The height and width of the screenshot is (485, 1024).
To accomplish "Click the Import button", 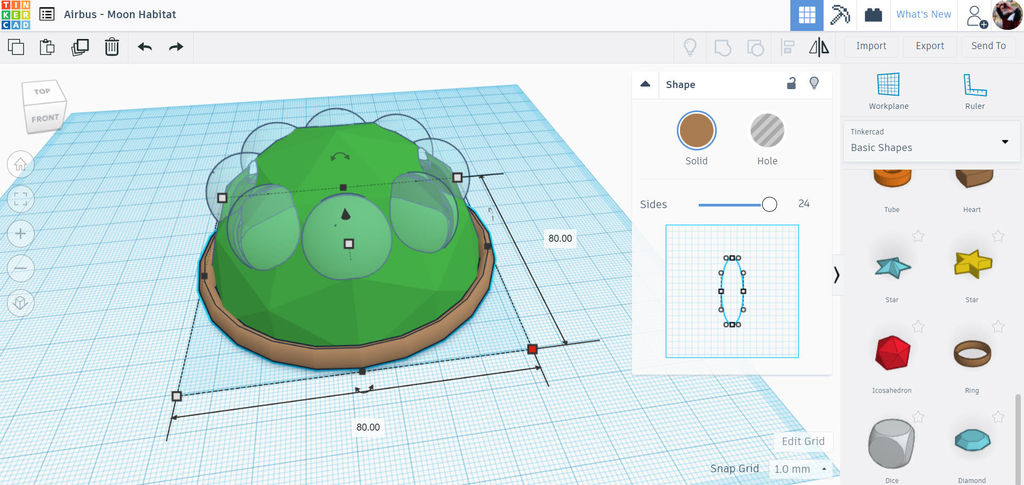I will click(871, 46).
